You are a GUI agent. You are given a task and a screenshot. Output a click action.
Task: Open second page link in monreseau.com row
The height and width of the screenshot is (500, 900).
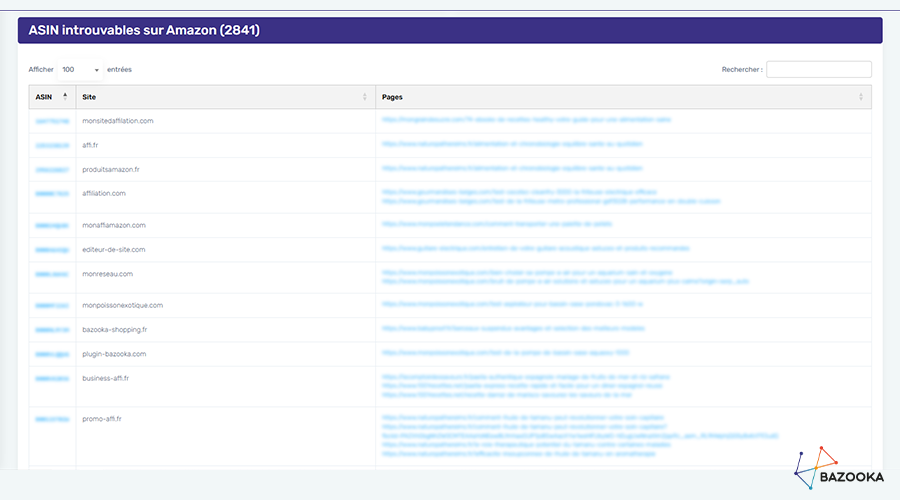click(x=565, y=282)
